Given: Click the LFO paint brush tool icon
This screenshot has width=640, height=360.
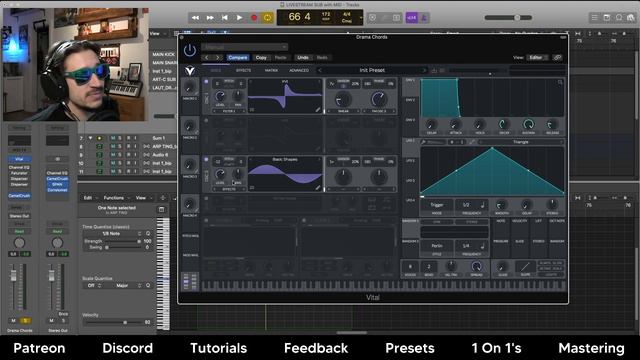Looking at the screenshot, I should [x=424, y=142].
